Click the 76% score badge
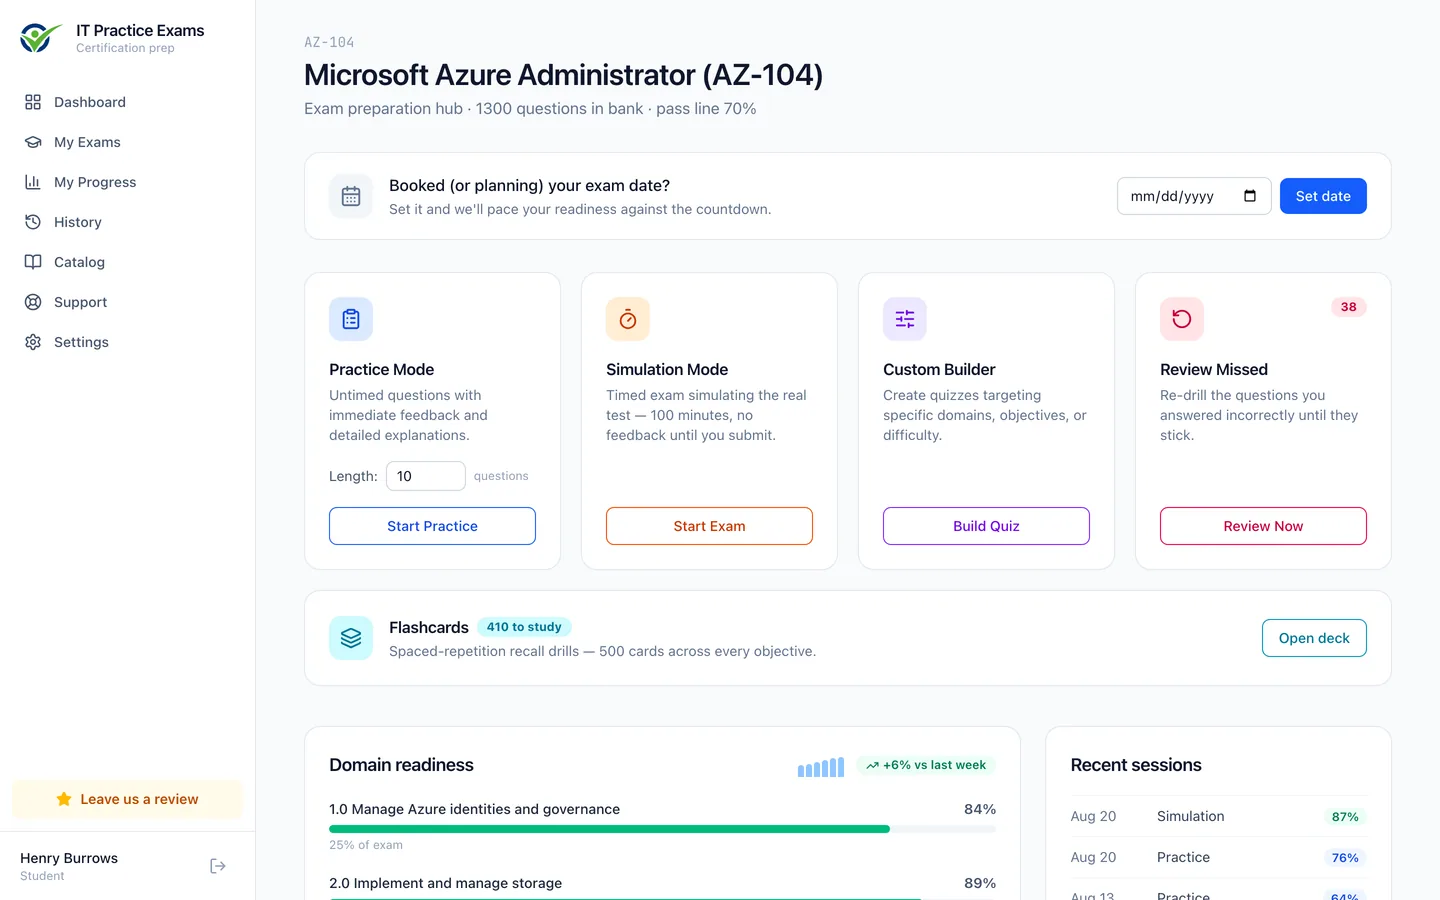 (x=1345, y=858)
